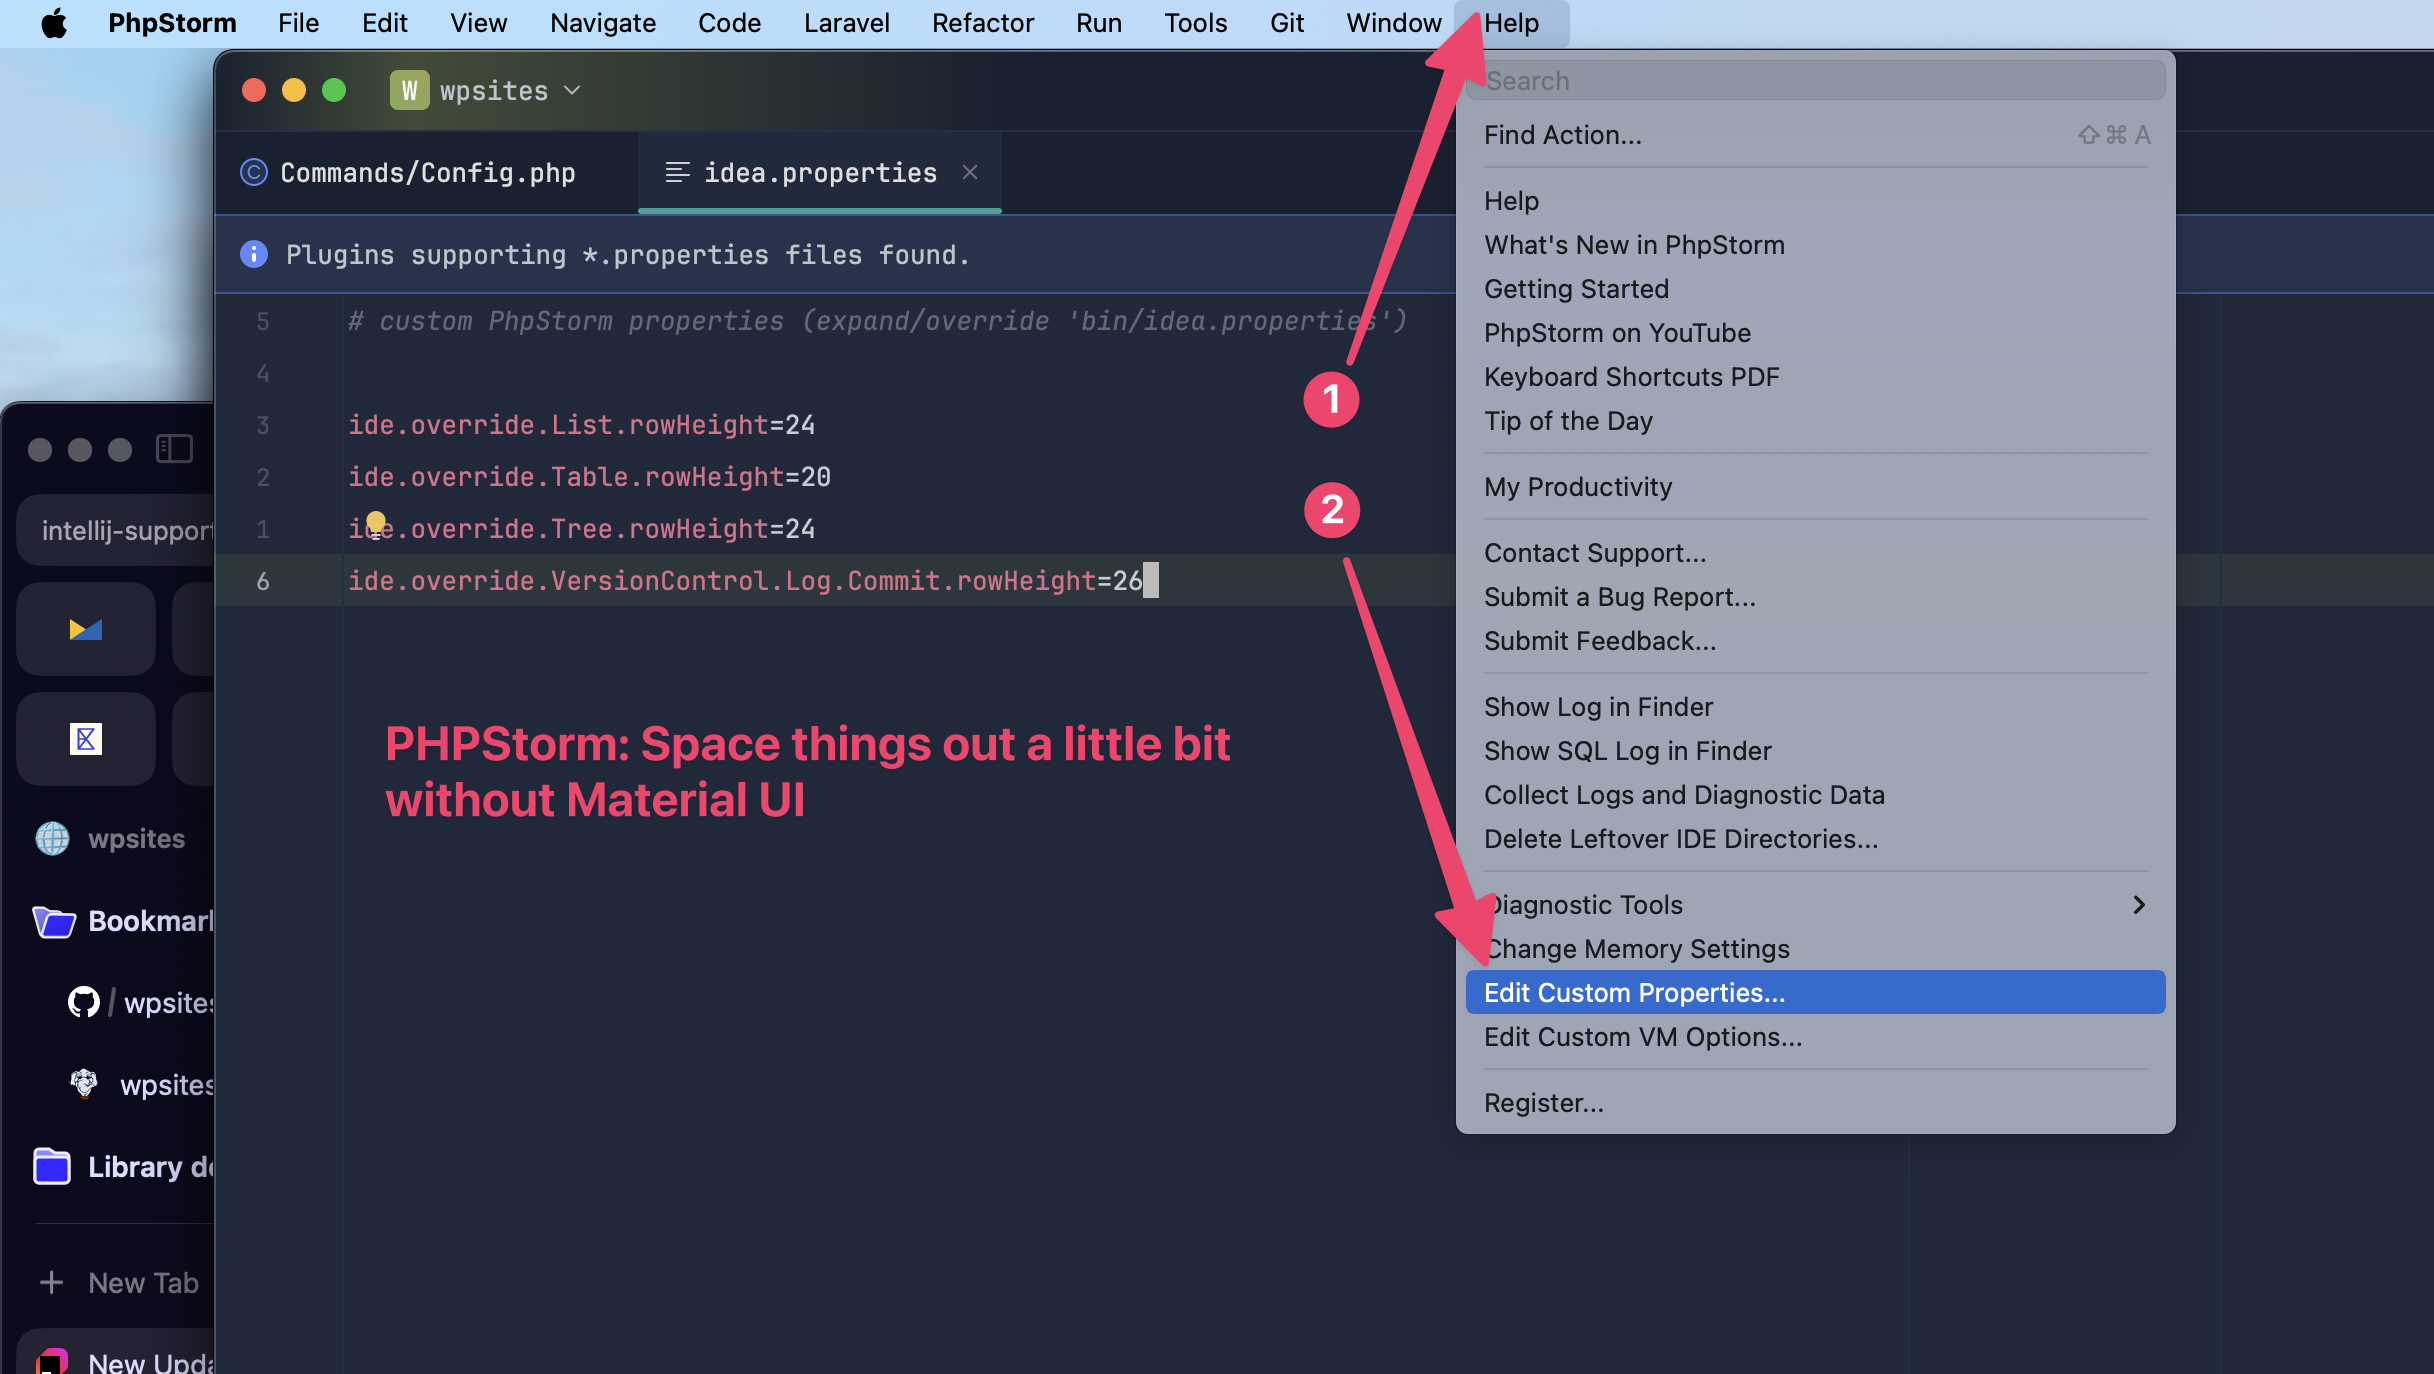Click the Help menu Search field
2434x1374 pixels.
pos(1815,80)
